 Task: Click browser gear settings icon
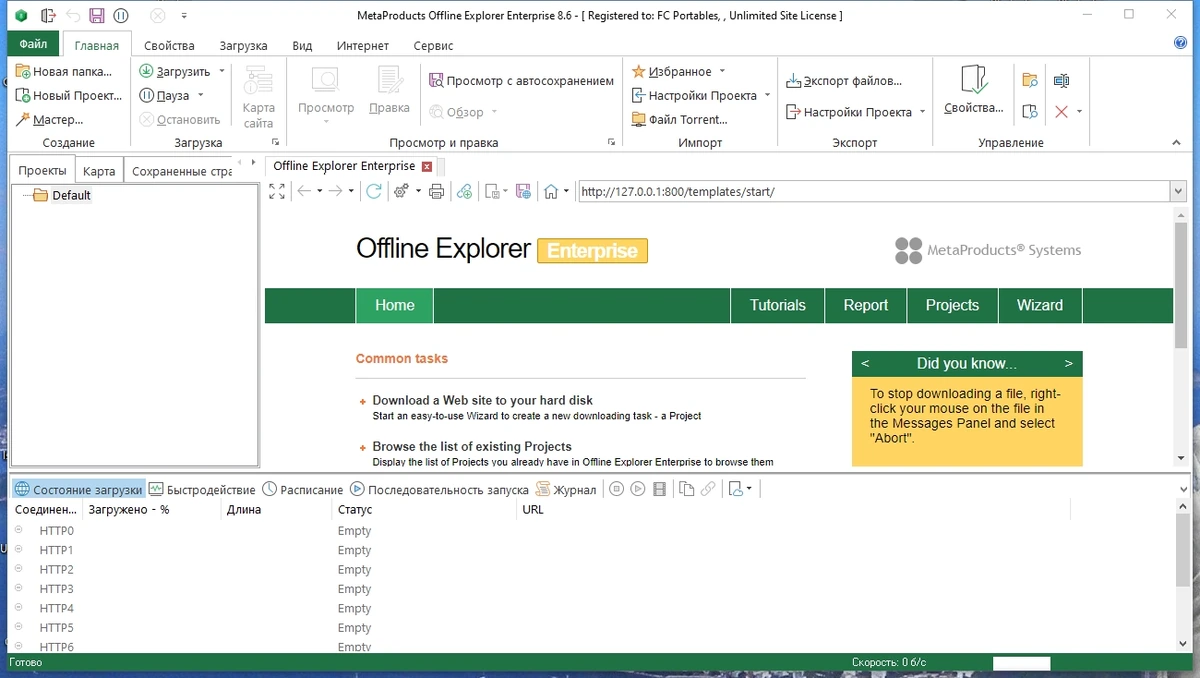click(401, 191)
